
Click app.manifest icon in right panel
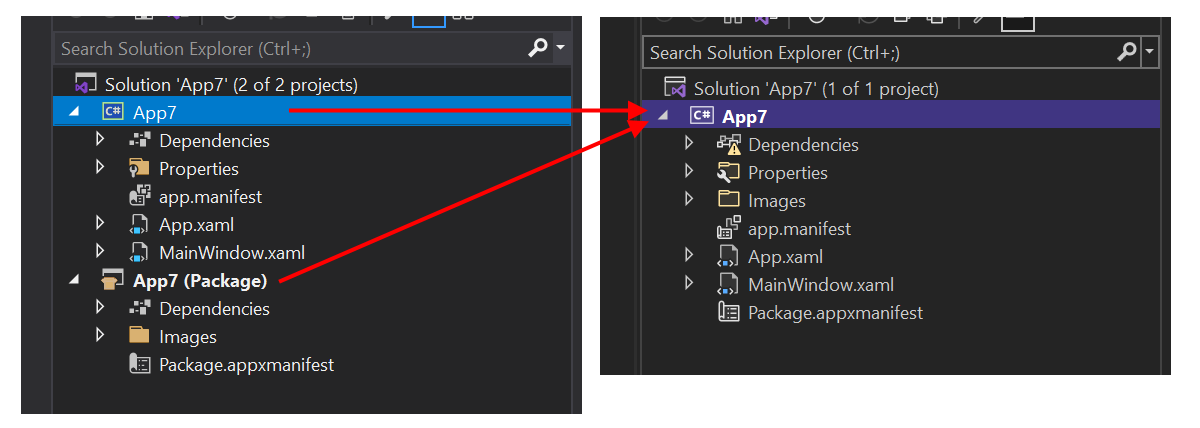click(728, 228)
